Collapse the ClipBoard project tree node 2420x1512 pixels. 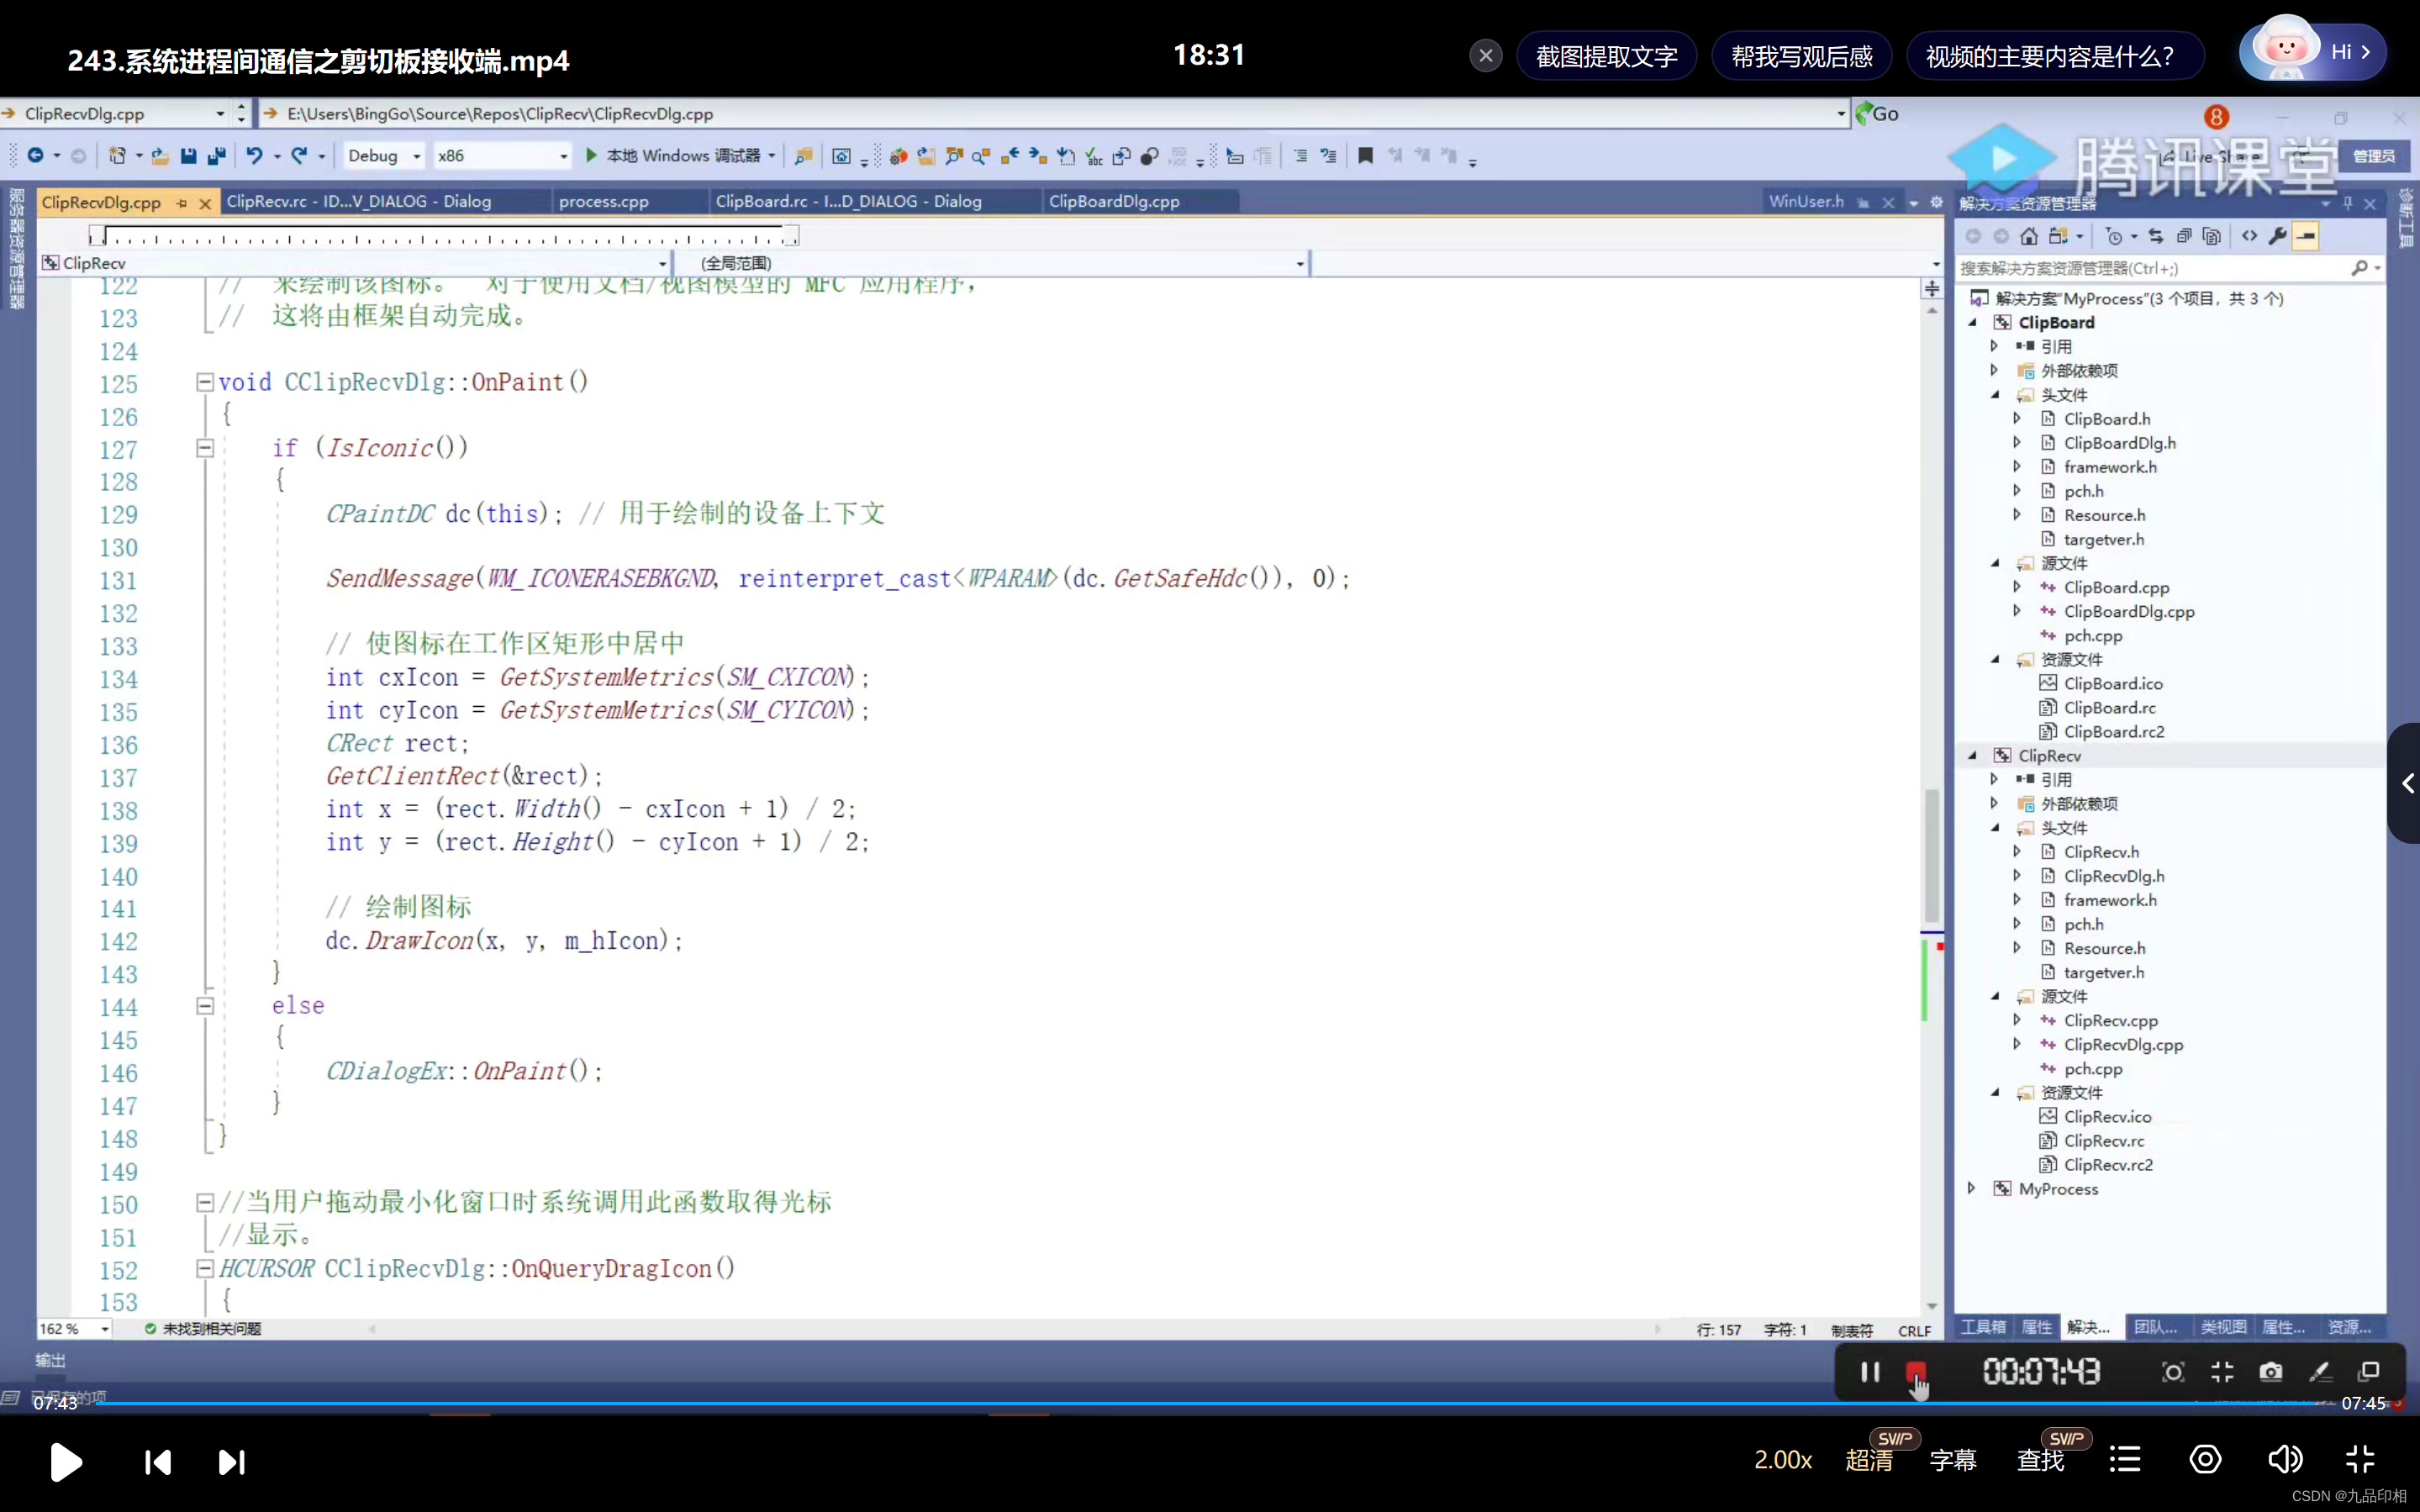[x=1973, y=322]
